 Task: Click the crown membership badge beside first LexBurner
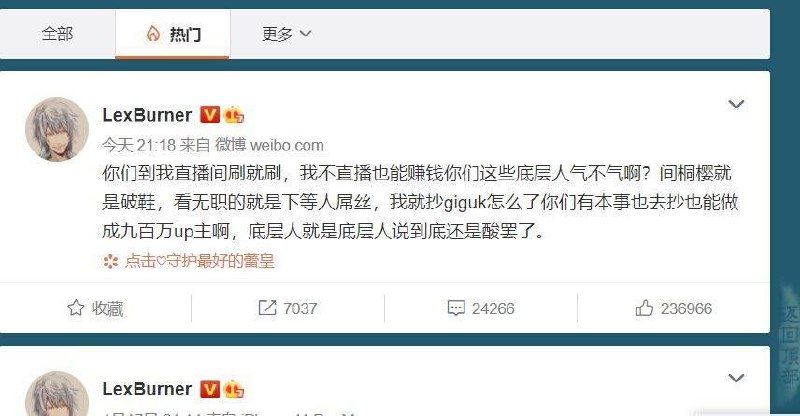click(x=234, y=115)
